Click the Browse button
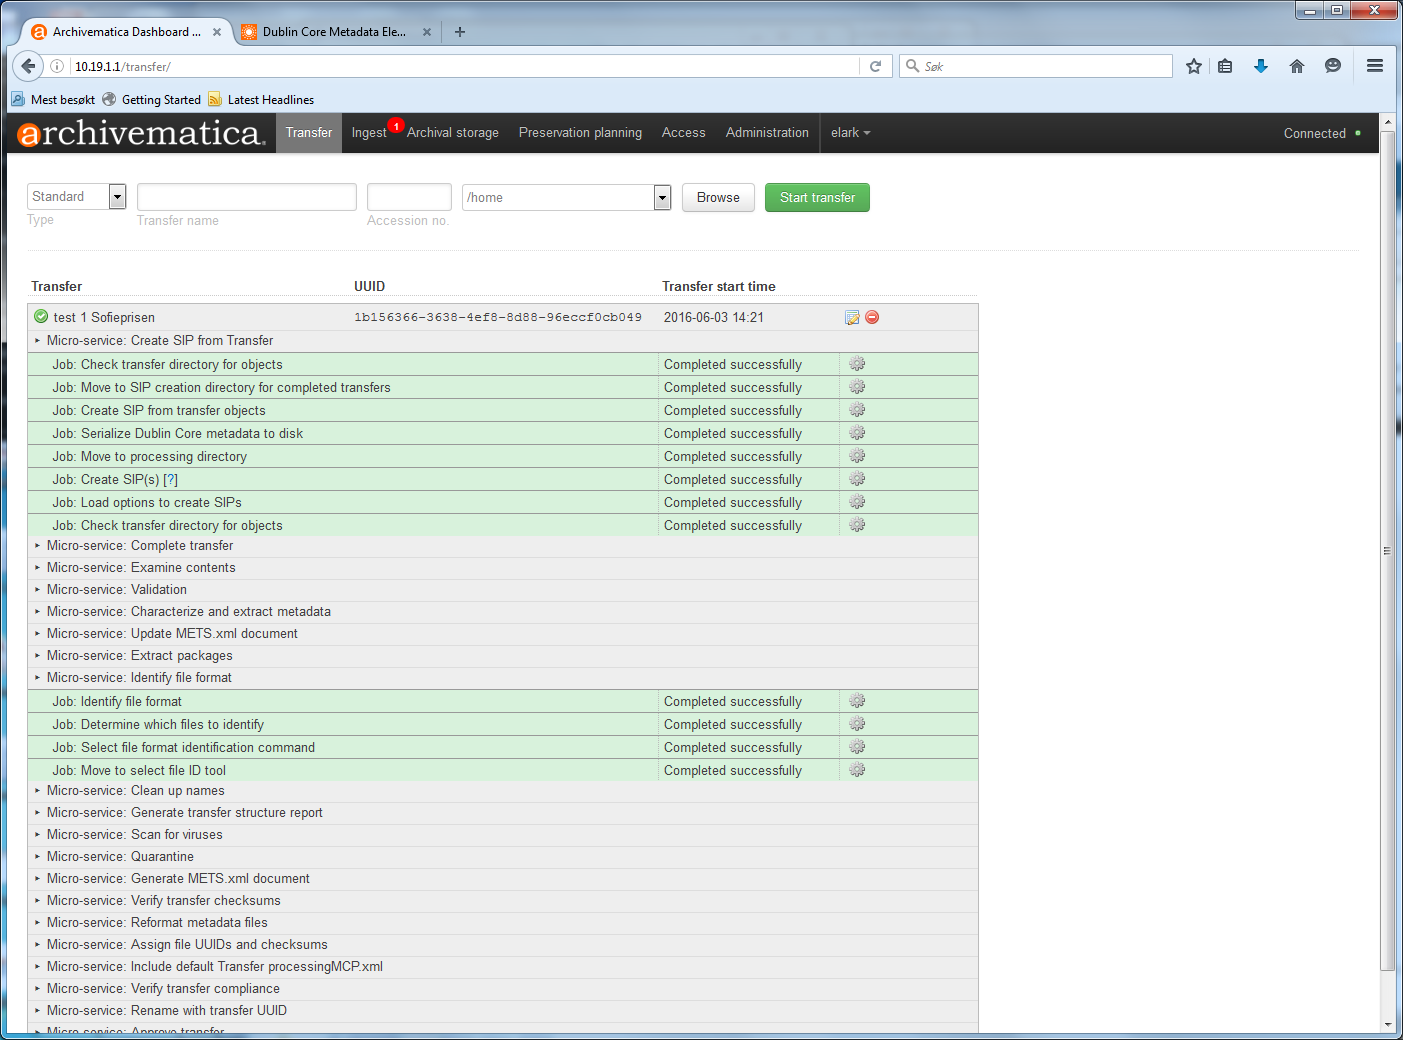The width and height of the screenshot is (1403, 1040). tap(718, 197)
